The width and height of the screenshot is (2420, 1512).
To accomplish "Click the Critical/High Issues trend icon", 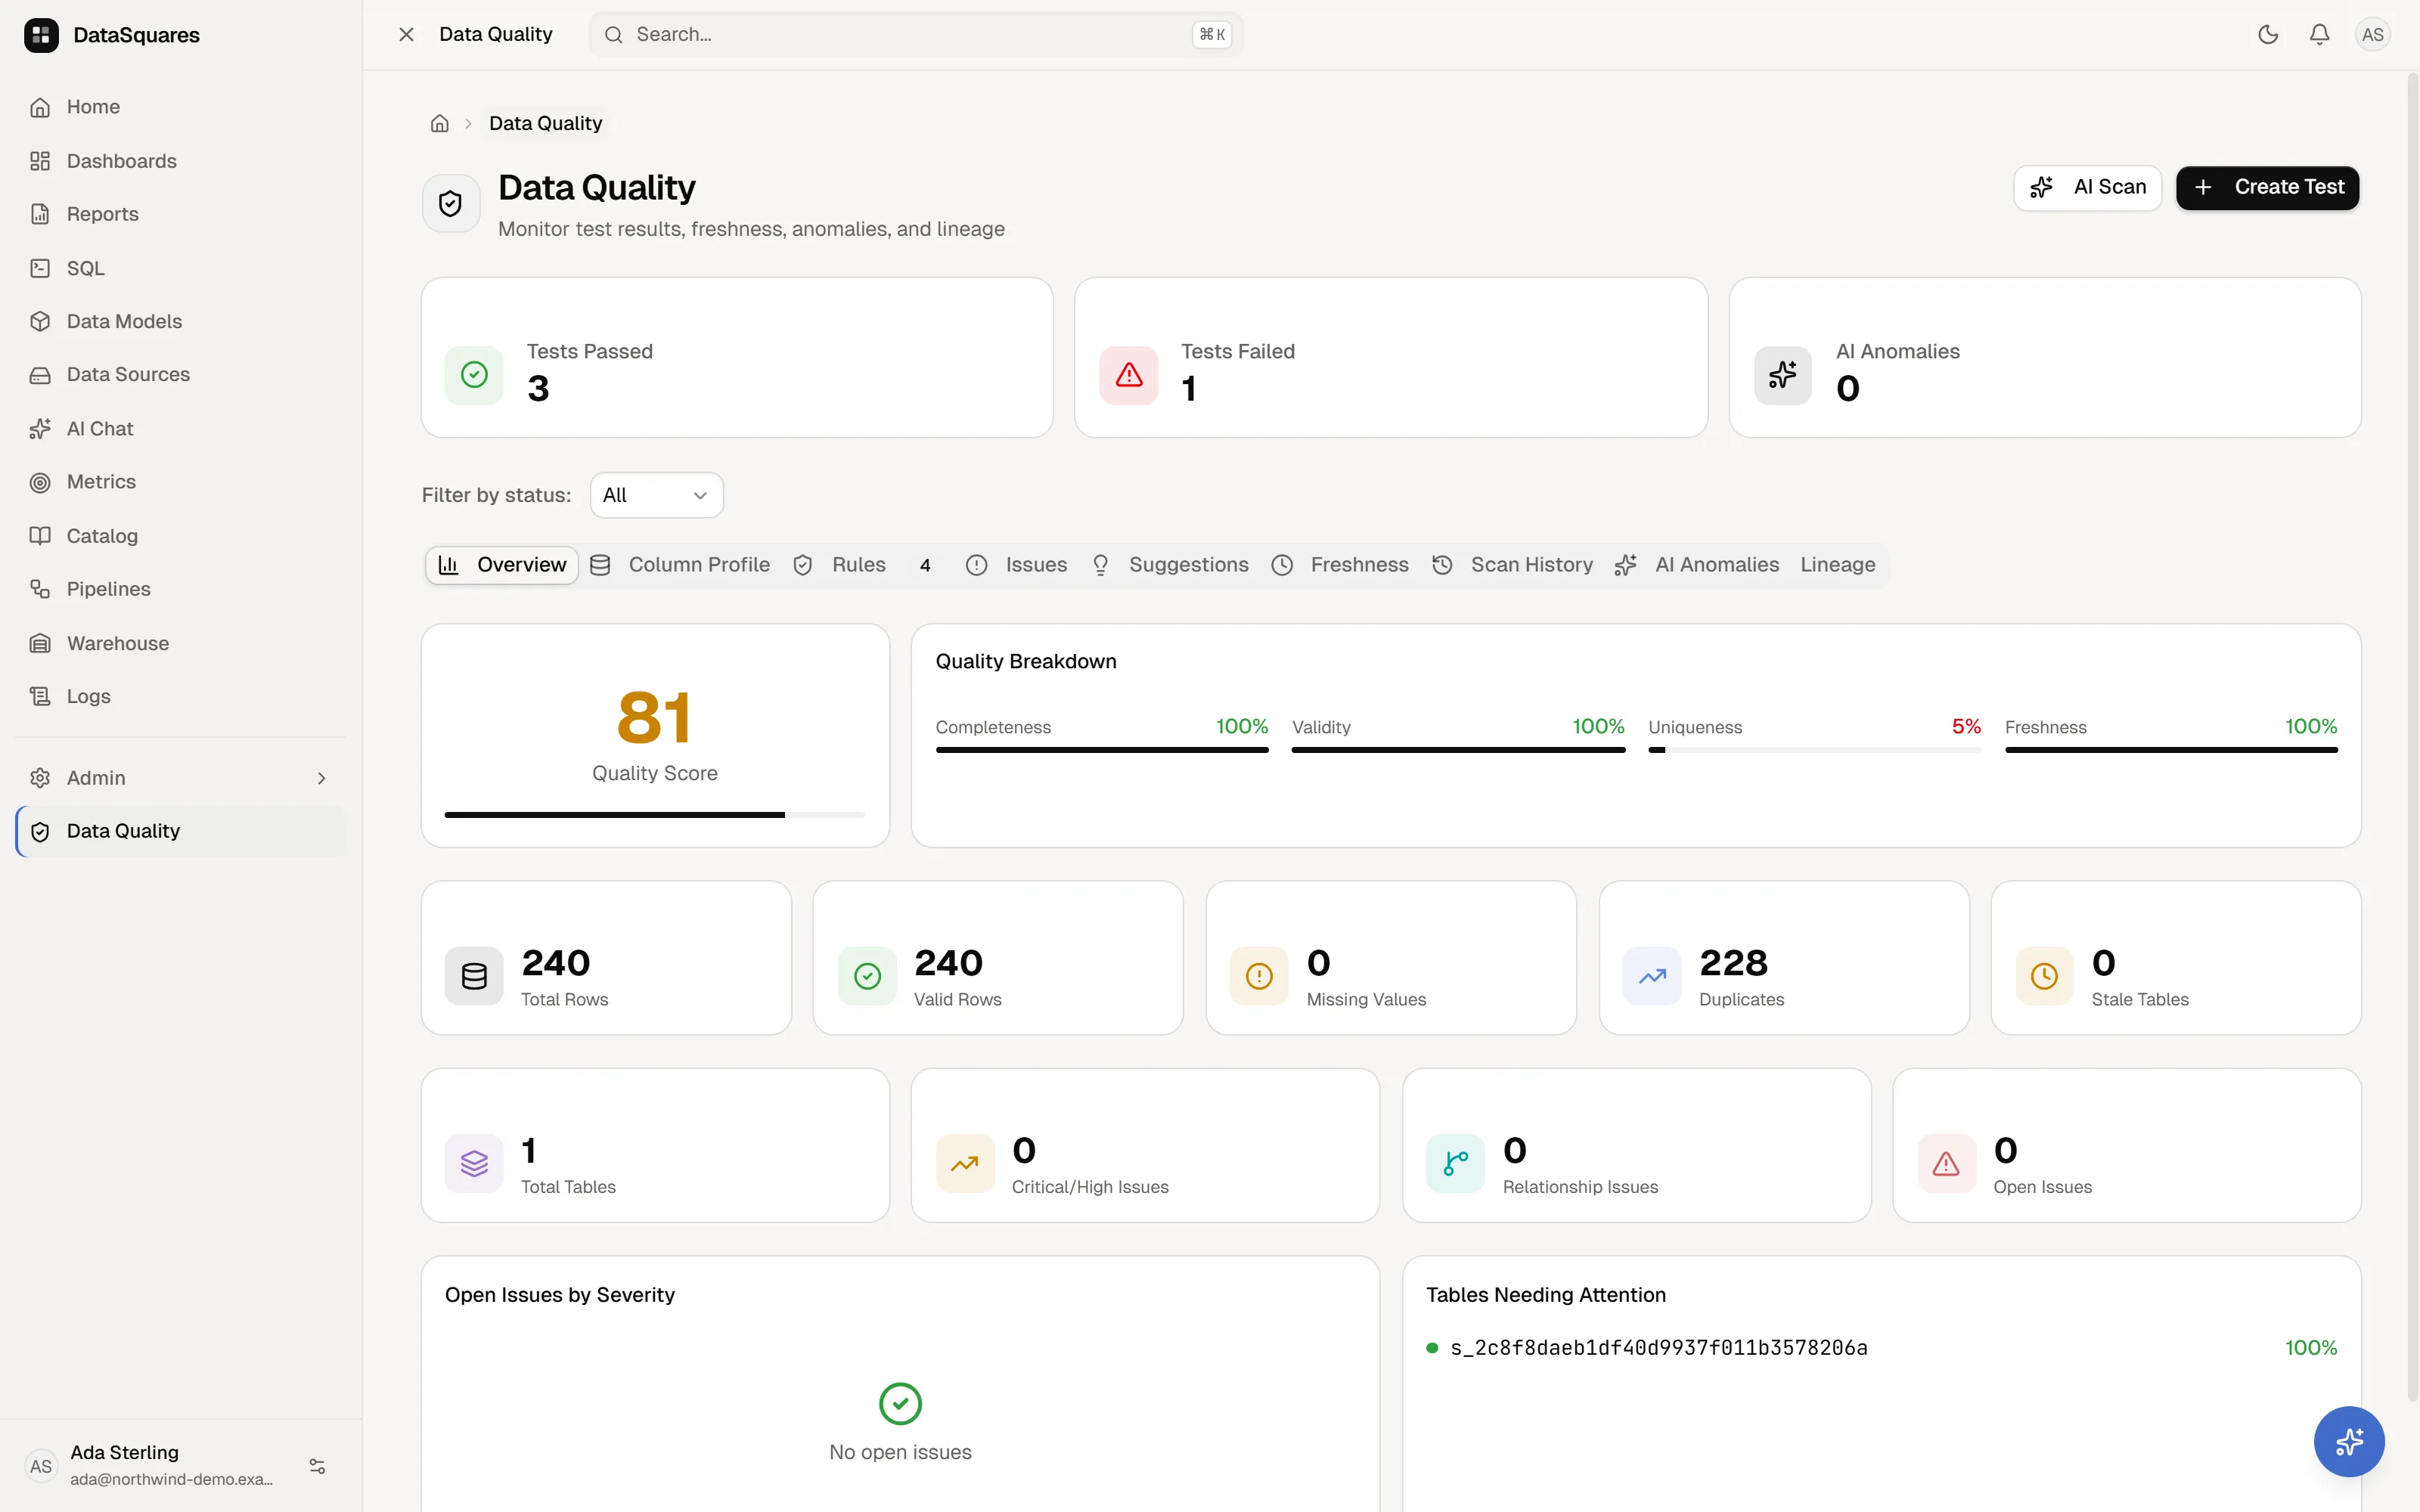I will pyautogui.click(x=965, y=1163).
